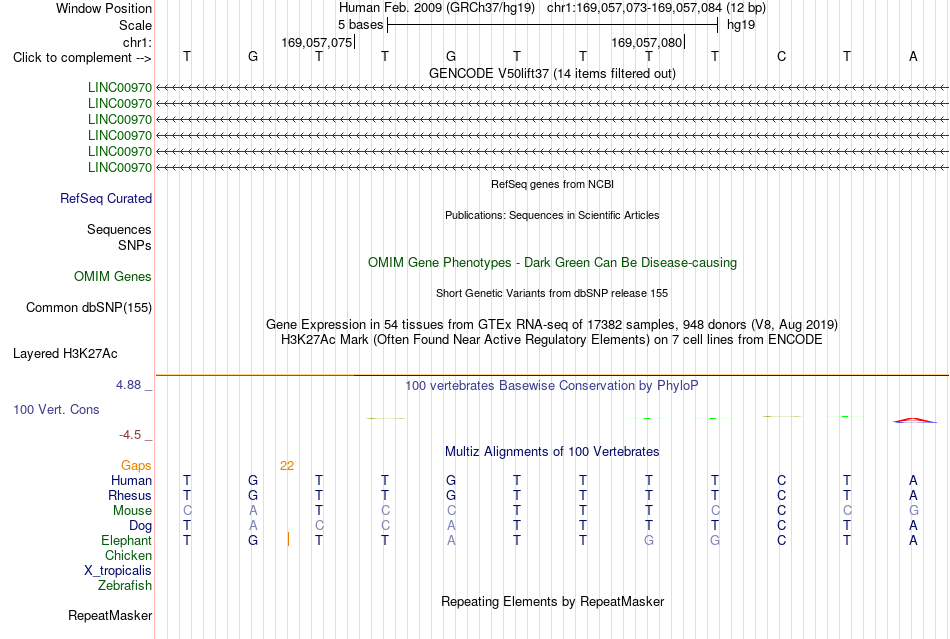Click the OMIM Gene Phenotypes title

[552, 262]
